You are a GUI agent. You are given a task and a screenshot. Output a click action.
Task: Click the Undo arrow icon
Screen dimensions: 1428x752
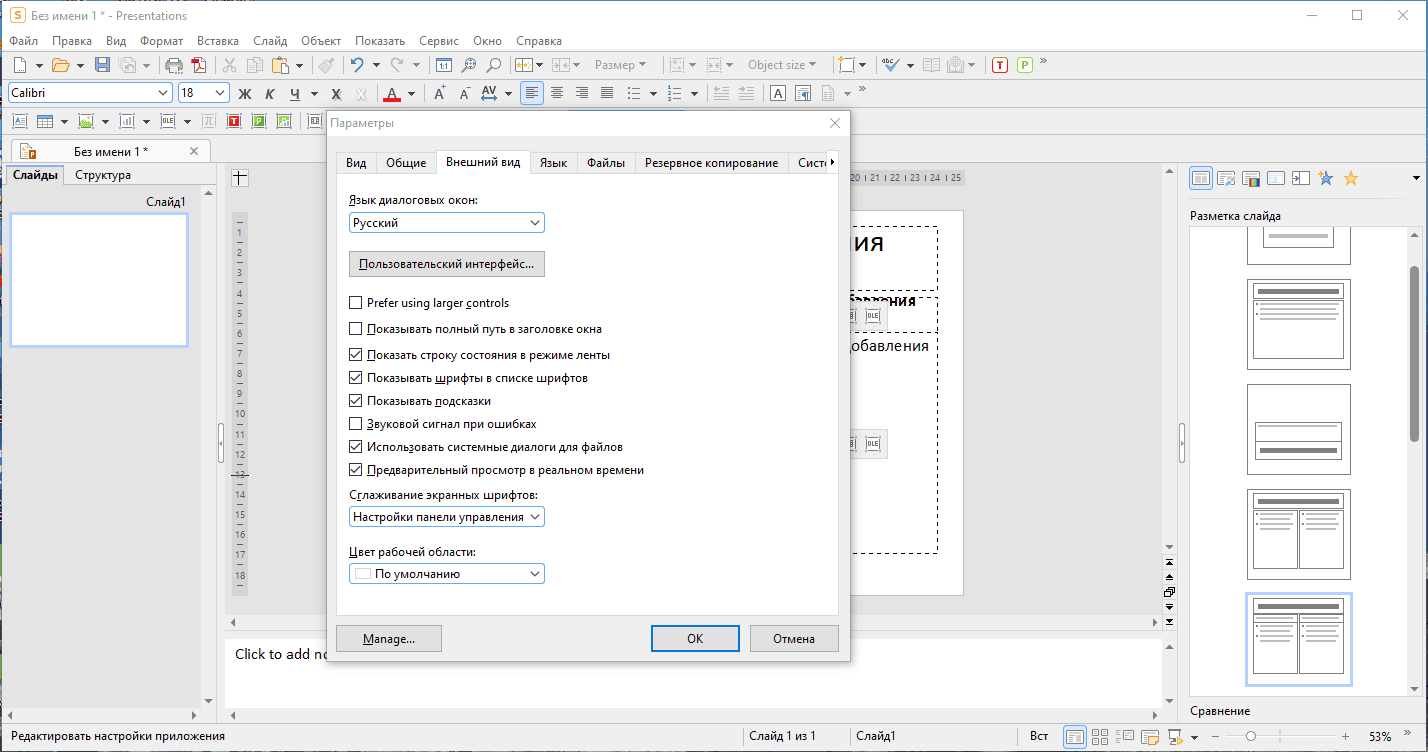coord(356,65)
